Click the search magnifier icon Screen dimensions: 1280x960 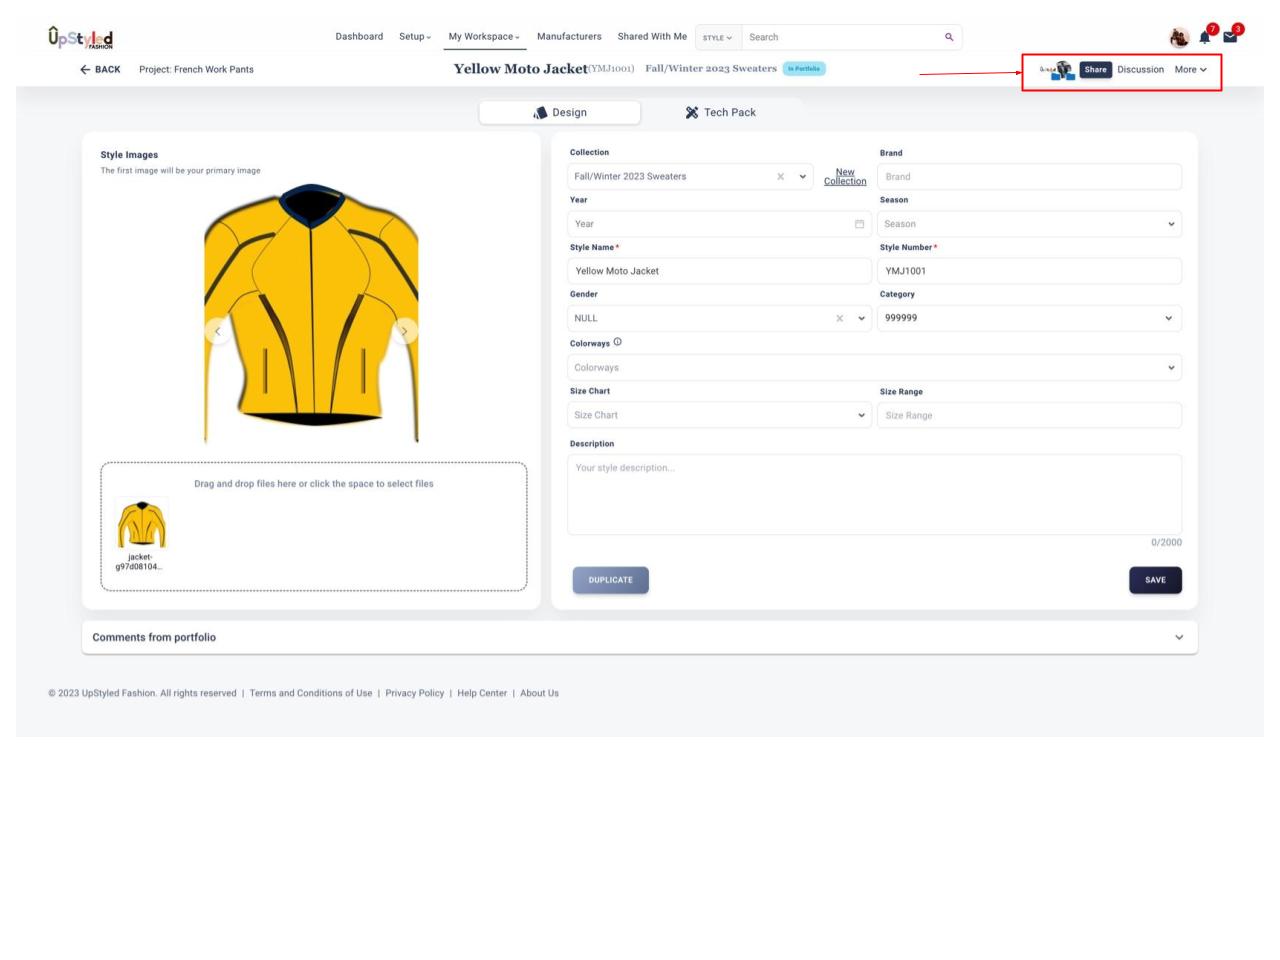click(x=949, y=37)
